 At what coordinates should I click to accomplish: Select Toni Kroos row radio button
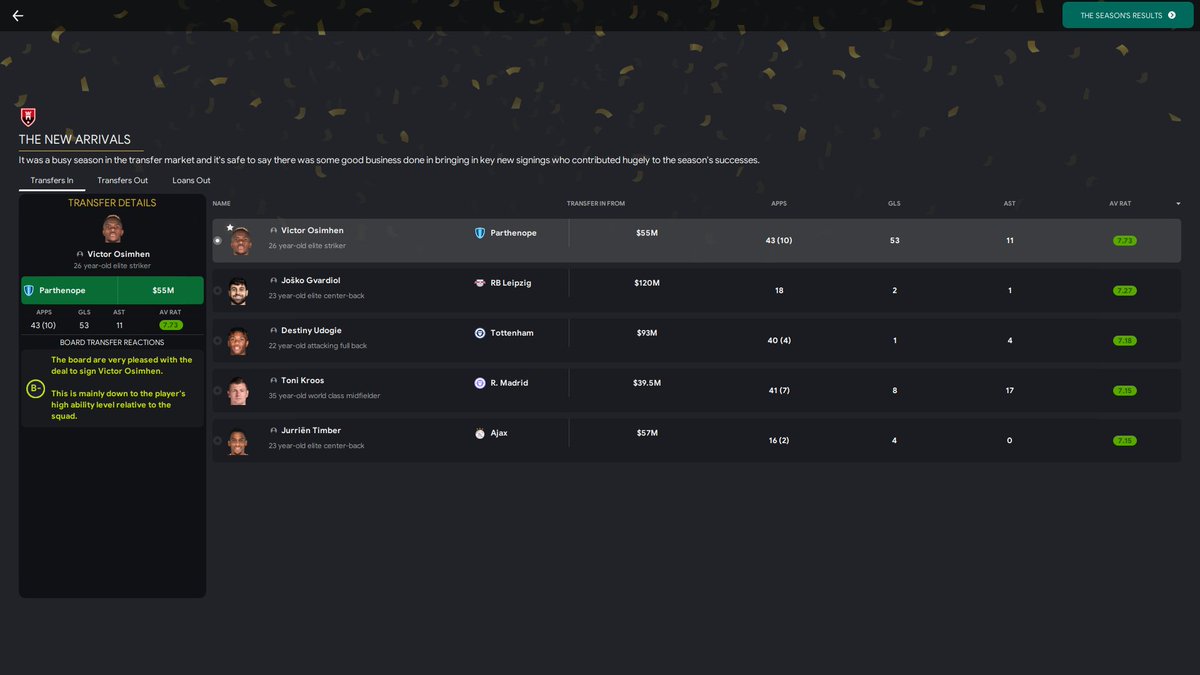218,390
